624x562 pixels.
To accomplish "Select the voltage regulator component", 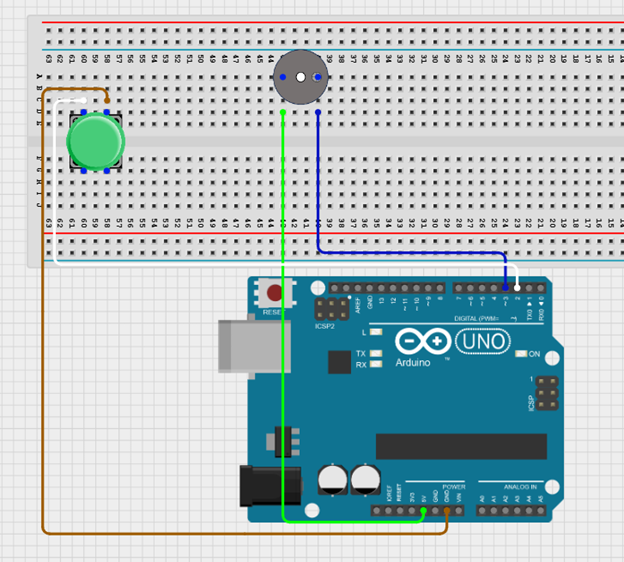I will pyautogui.click(x=283, y=441).
